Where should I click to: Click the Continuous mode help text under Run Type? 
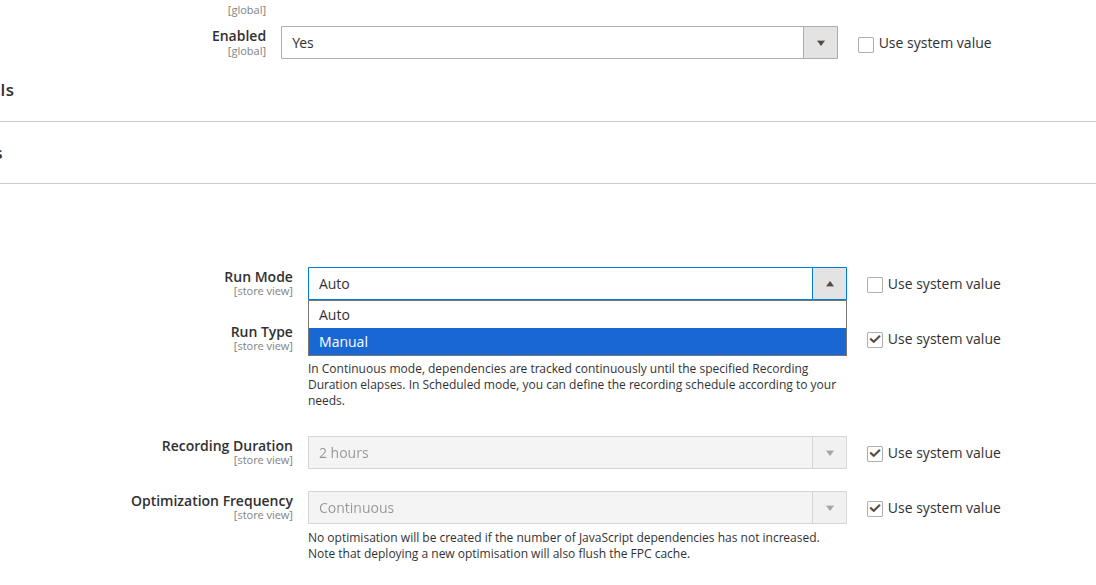(x=572, y=384)
